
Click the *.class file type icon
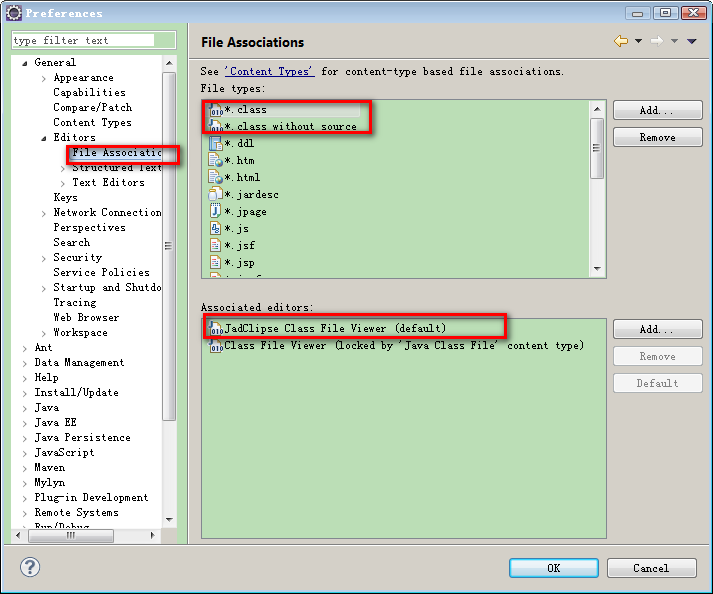(x=216, y=110)
